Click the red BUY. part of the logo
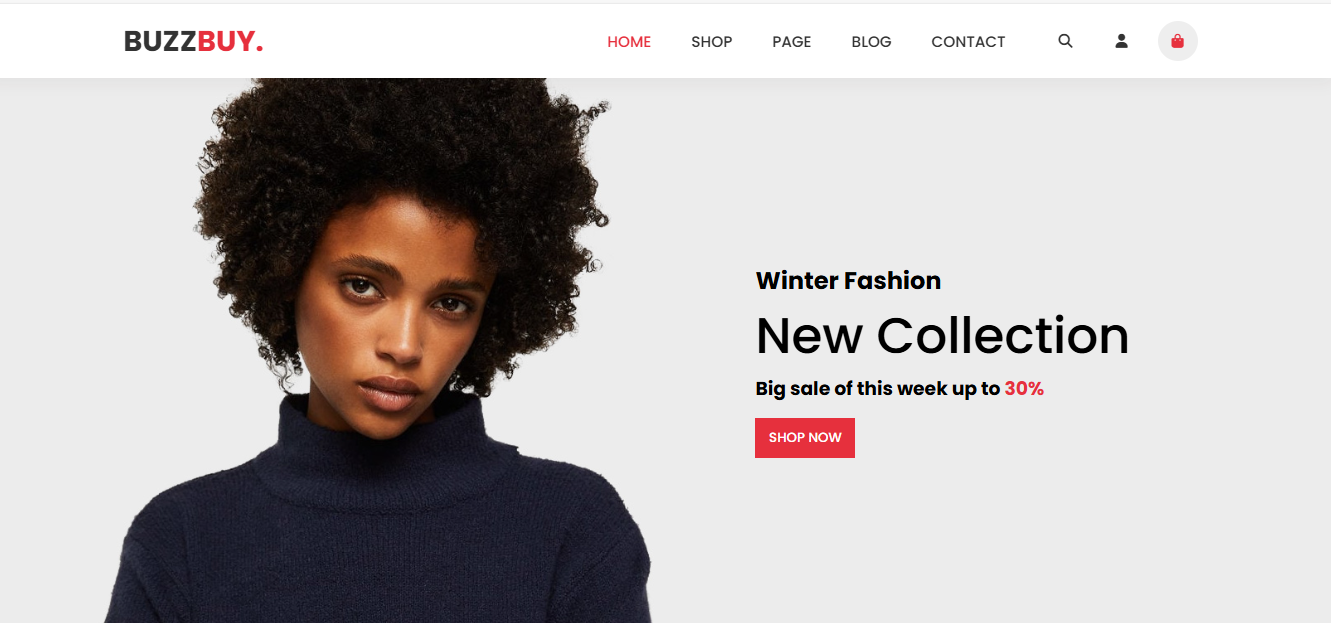 coord(231,42)
